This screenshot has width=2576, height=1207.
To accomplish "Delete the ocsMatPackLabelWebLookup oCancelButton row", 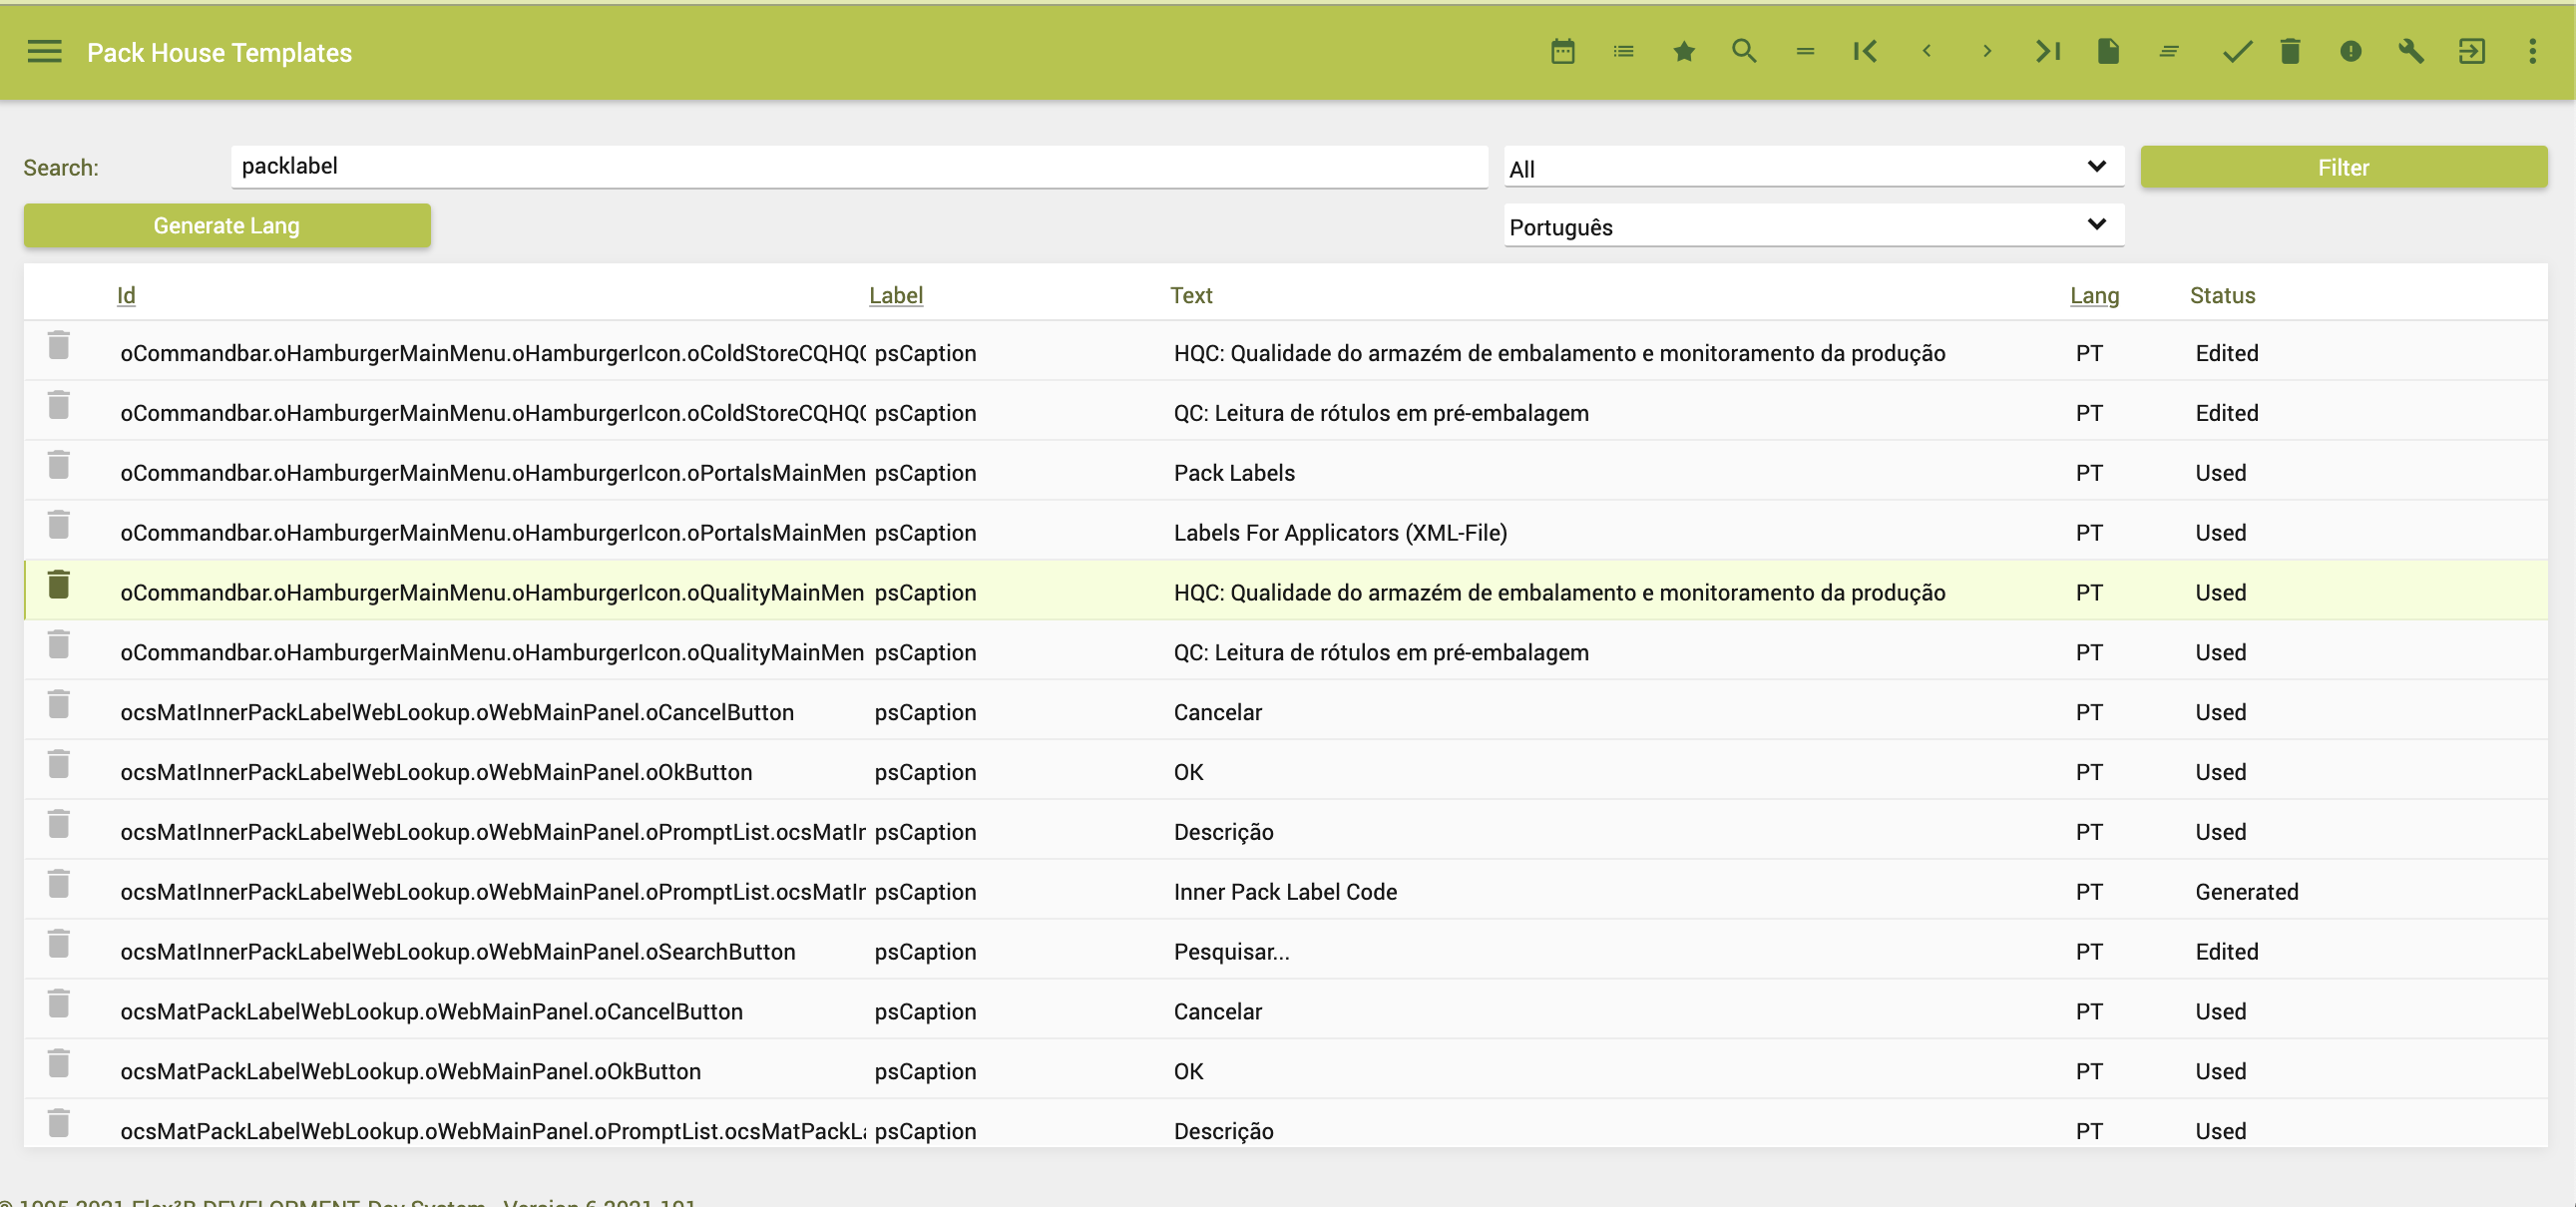I will (x=59, y=1004).
